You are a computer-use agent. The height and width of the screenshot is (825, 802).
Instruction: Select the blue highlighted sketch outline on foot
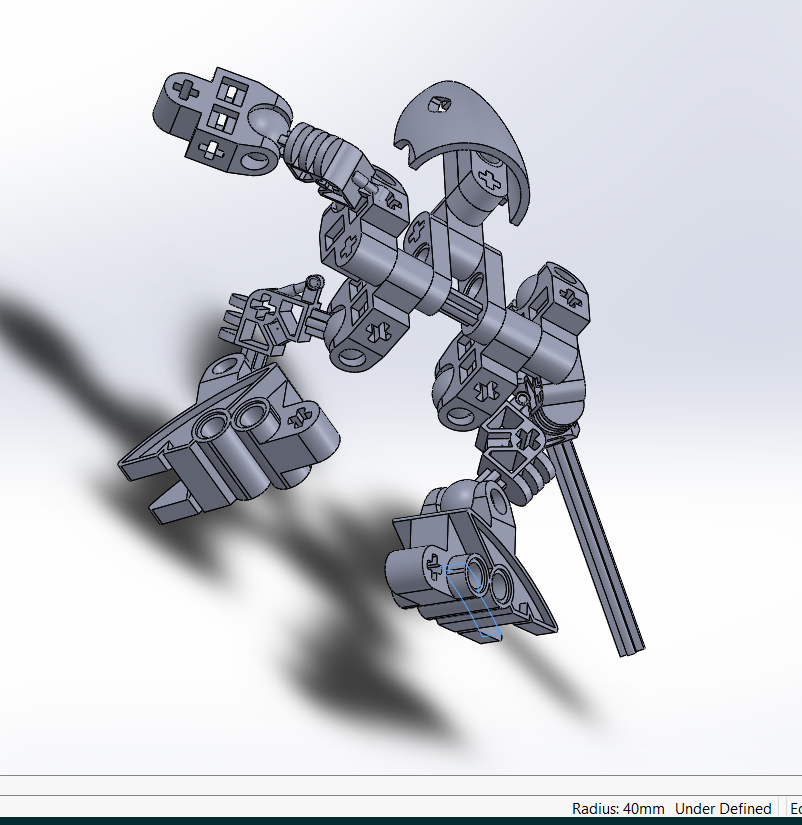point(473,600)
